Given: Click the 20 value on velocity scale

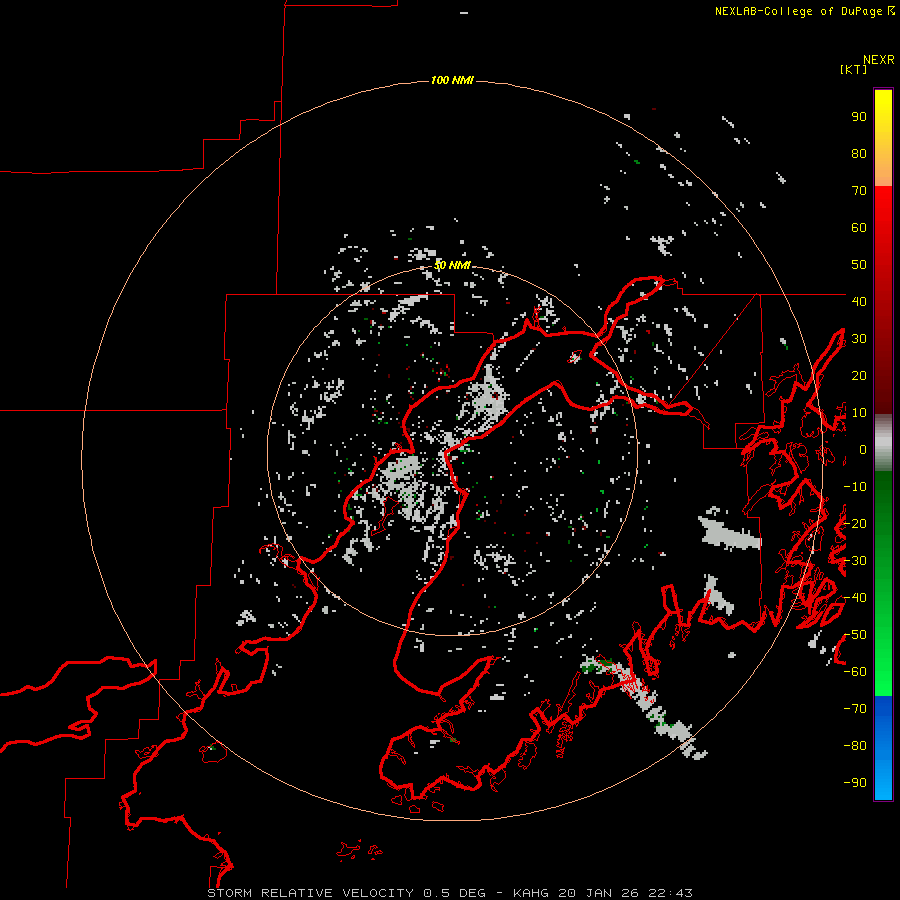Looking at the screenshot, I should pyautogui.click(x=859, y=375).
